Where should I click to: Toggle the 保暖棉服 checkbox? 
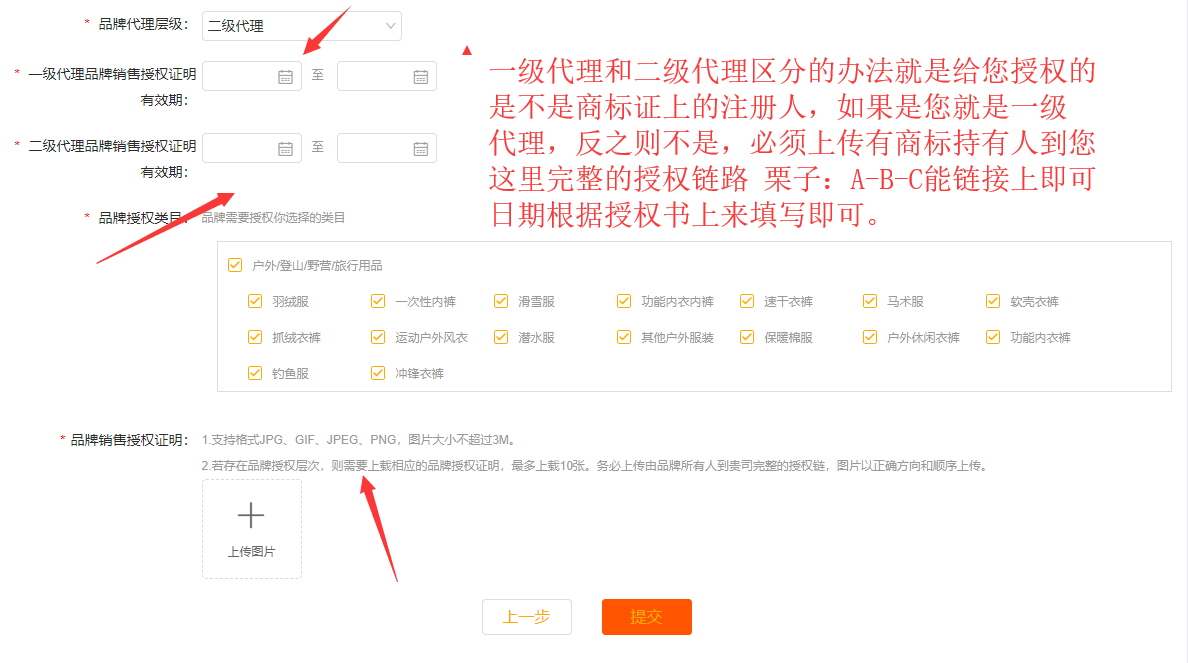pos(746,337)
